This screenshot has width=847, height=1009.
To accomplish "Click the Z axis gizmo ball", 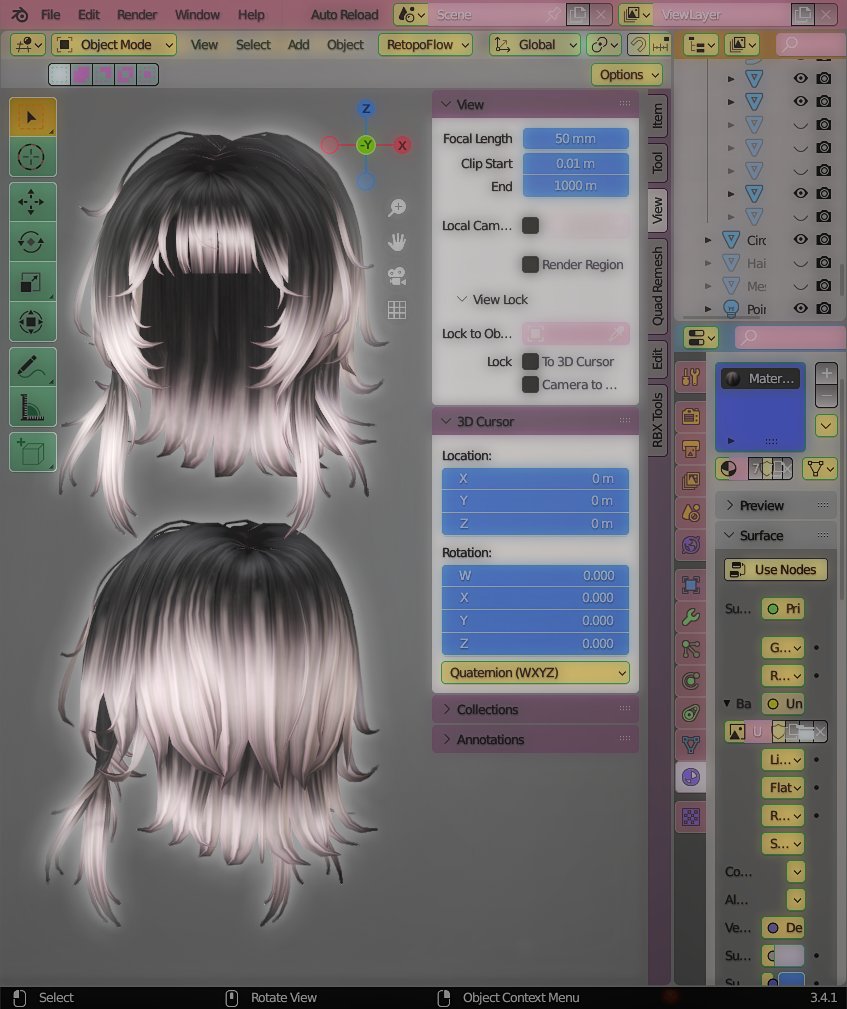I will pyautogui.click(x=366, y=108).
